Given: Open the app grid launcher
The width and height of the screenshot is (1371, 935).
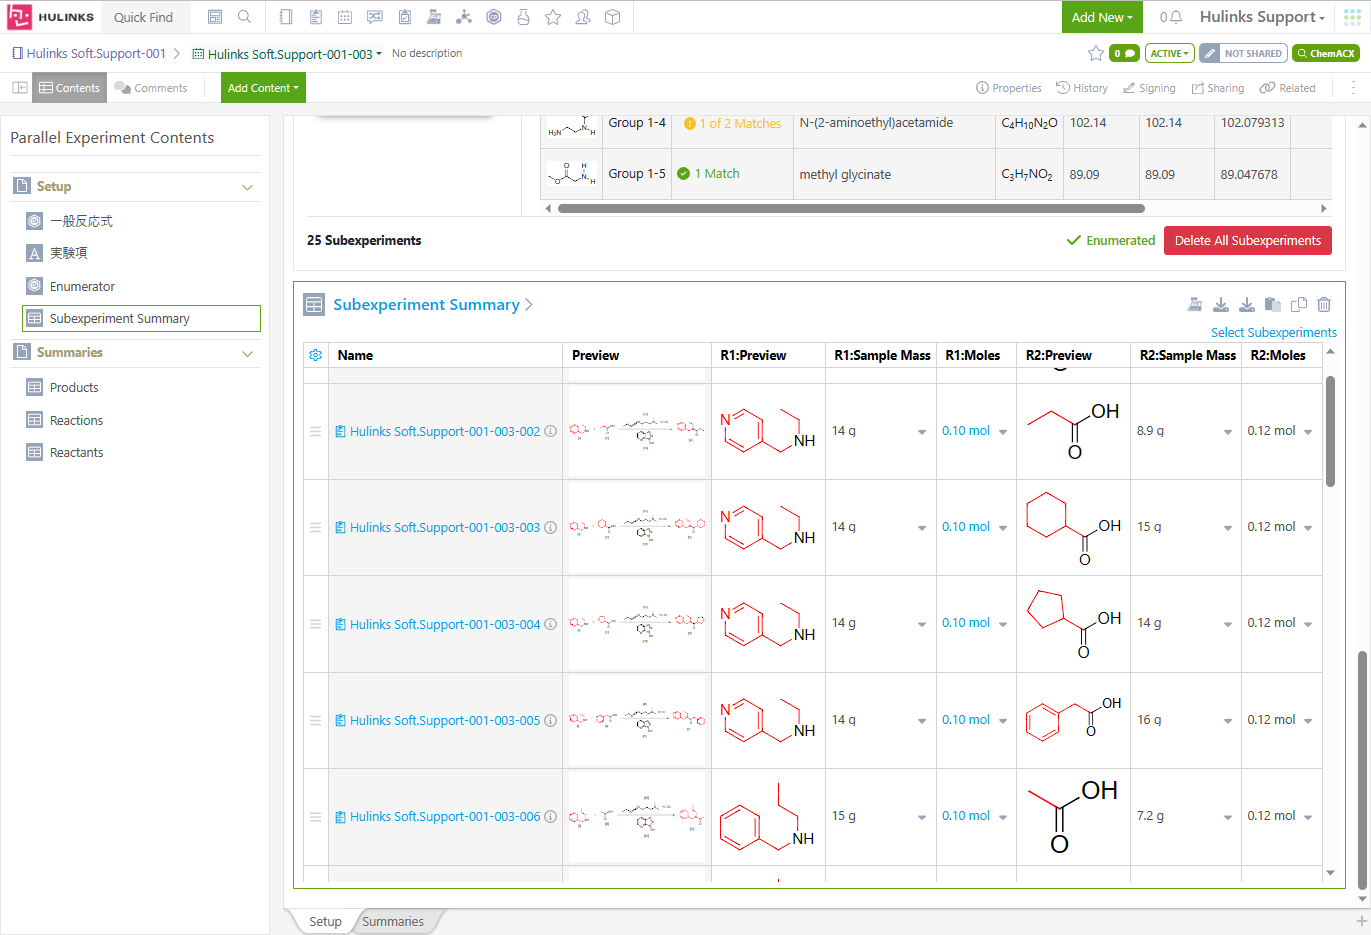Looking at the screenshot, I should point(1352,17).
